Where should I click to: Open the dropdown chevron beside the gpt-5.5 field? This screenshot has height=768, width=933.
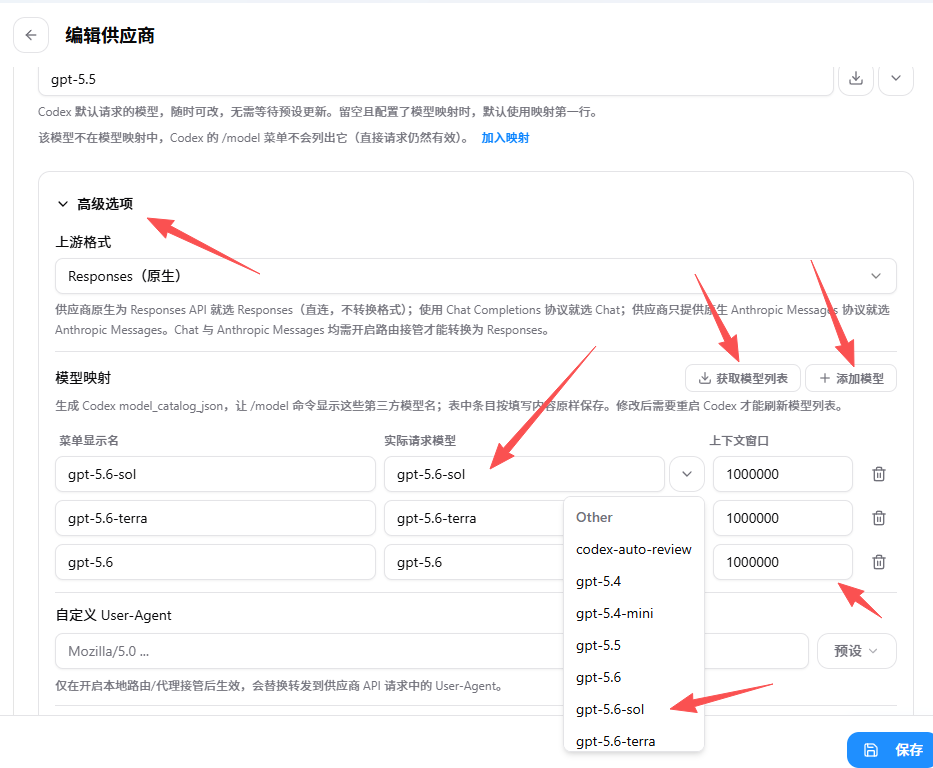click(x=896, y=79)
